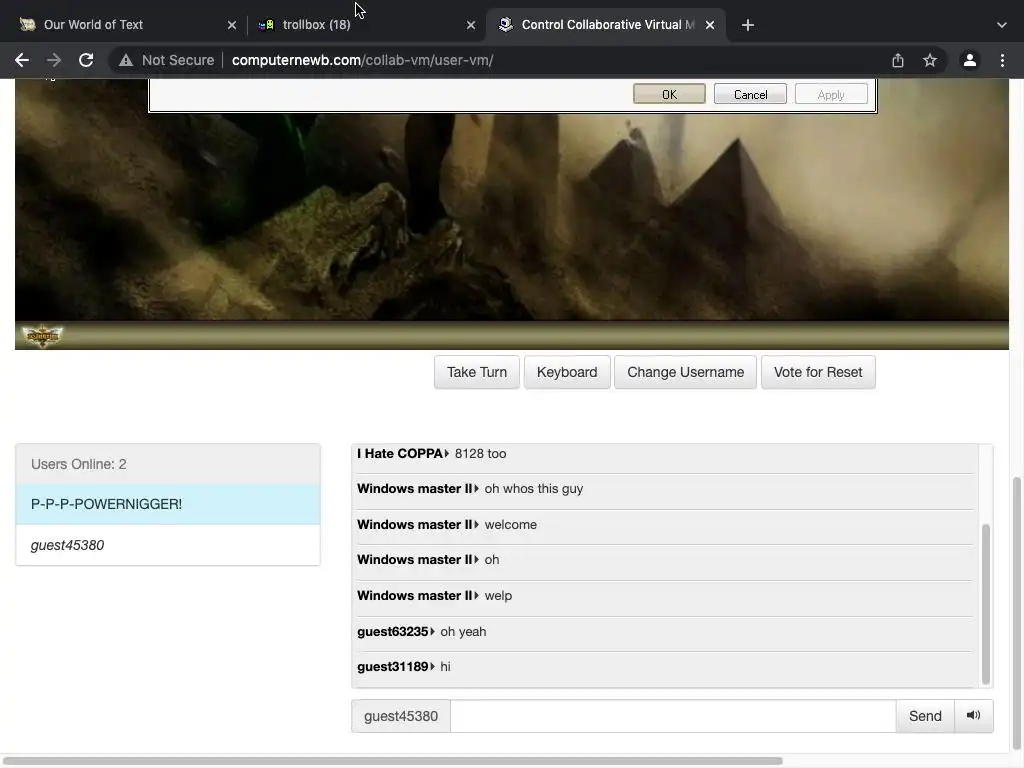Click the VM screen display area

[512, 214]
